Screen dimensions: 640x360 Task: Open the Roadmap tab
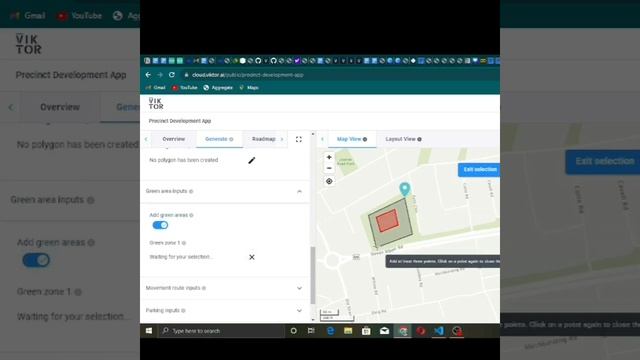coord(263,139)
